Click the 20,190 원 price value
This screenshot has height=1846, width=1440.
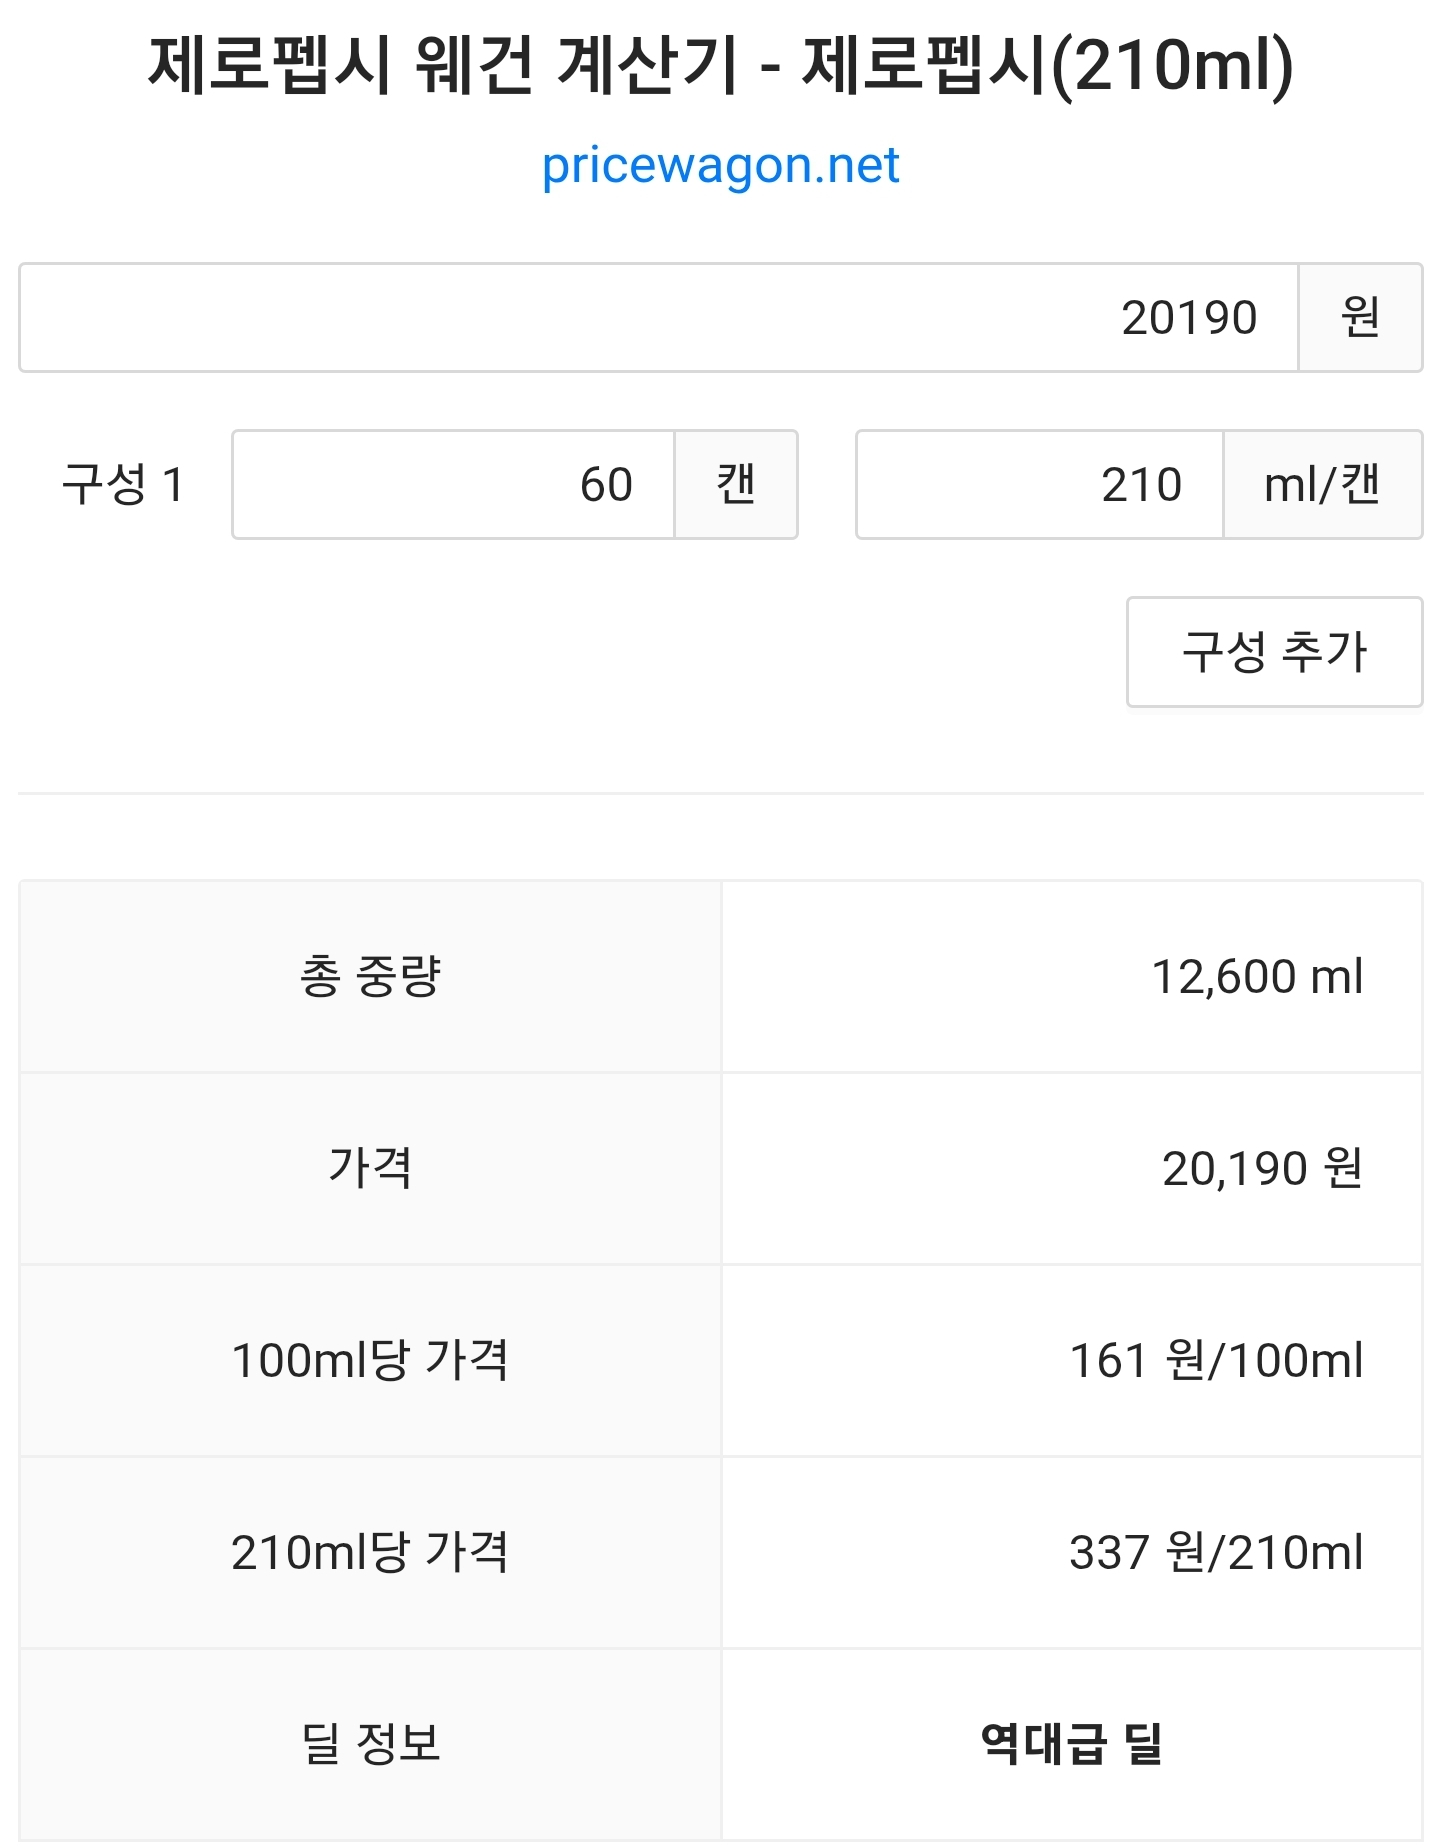(x=1262, y=1169)
